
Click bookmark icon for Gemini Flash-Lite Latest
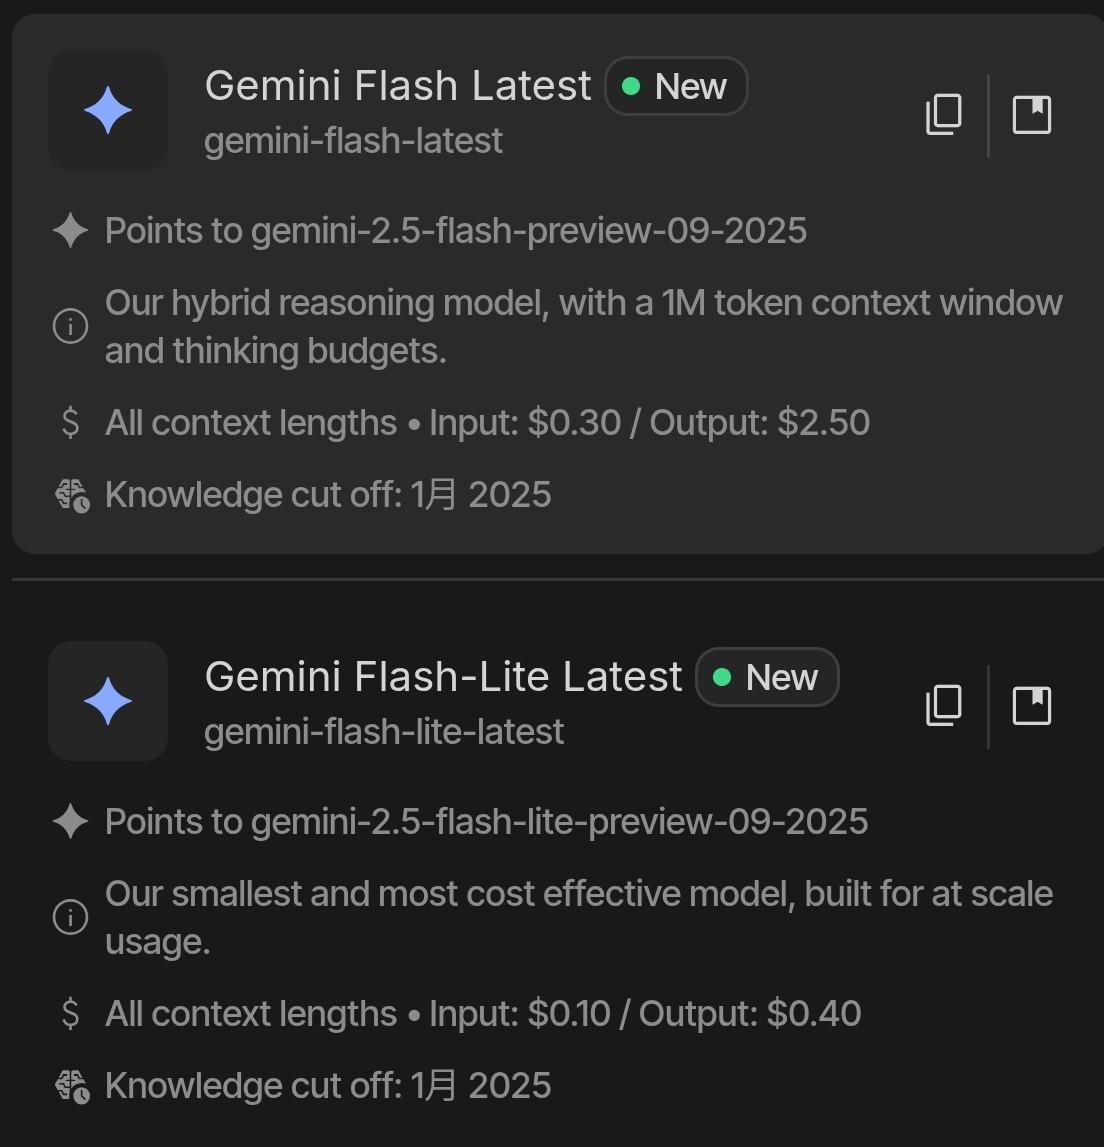[1031, 705]
